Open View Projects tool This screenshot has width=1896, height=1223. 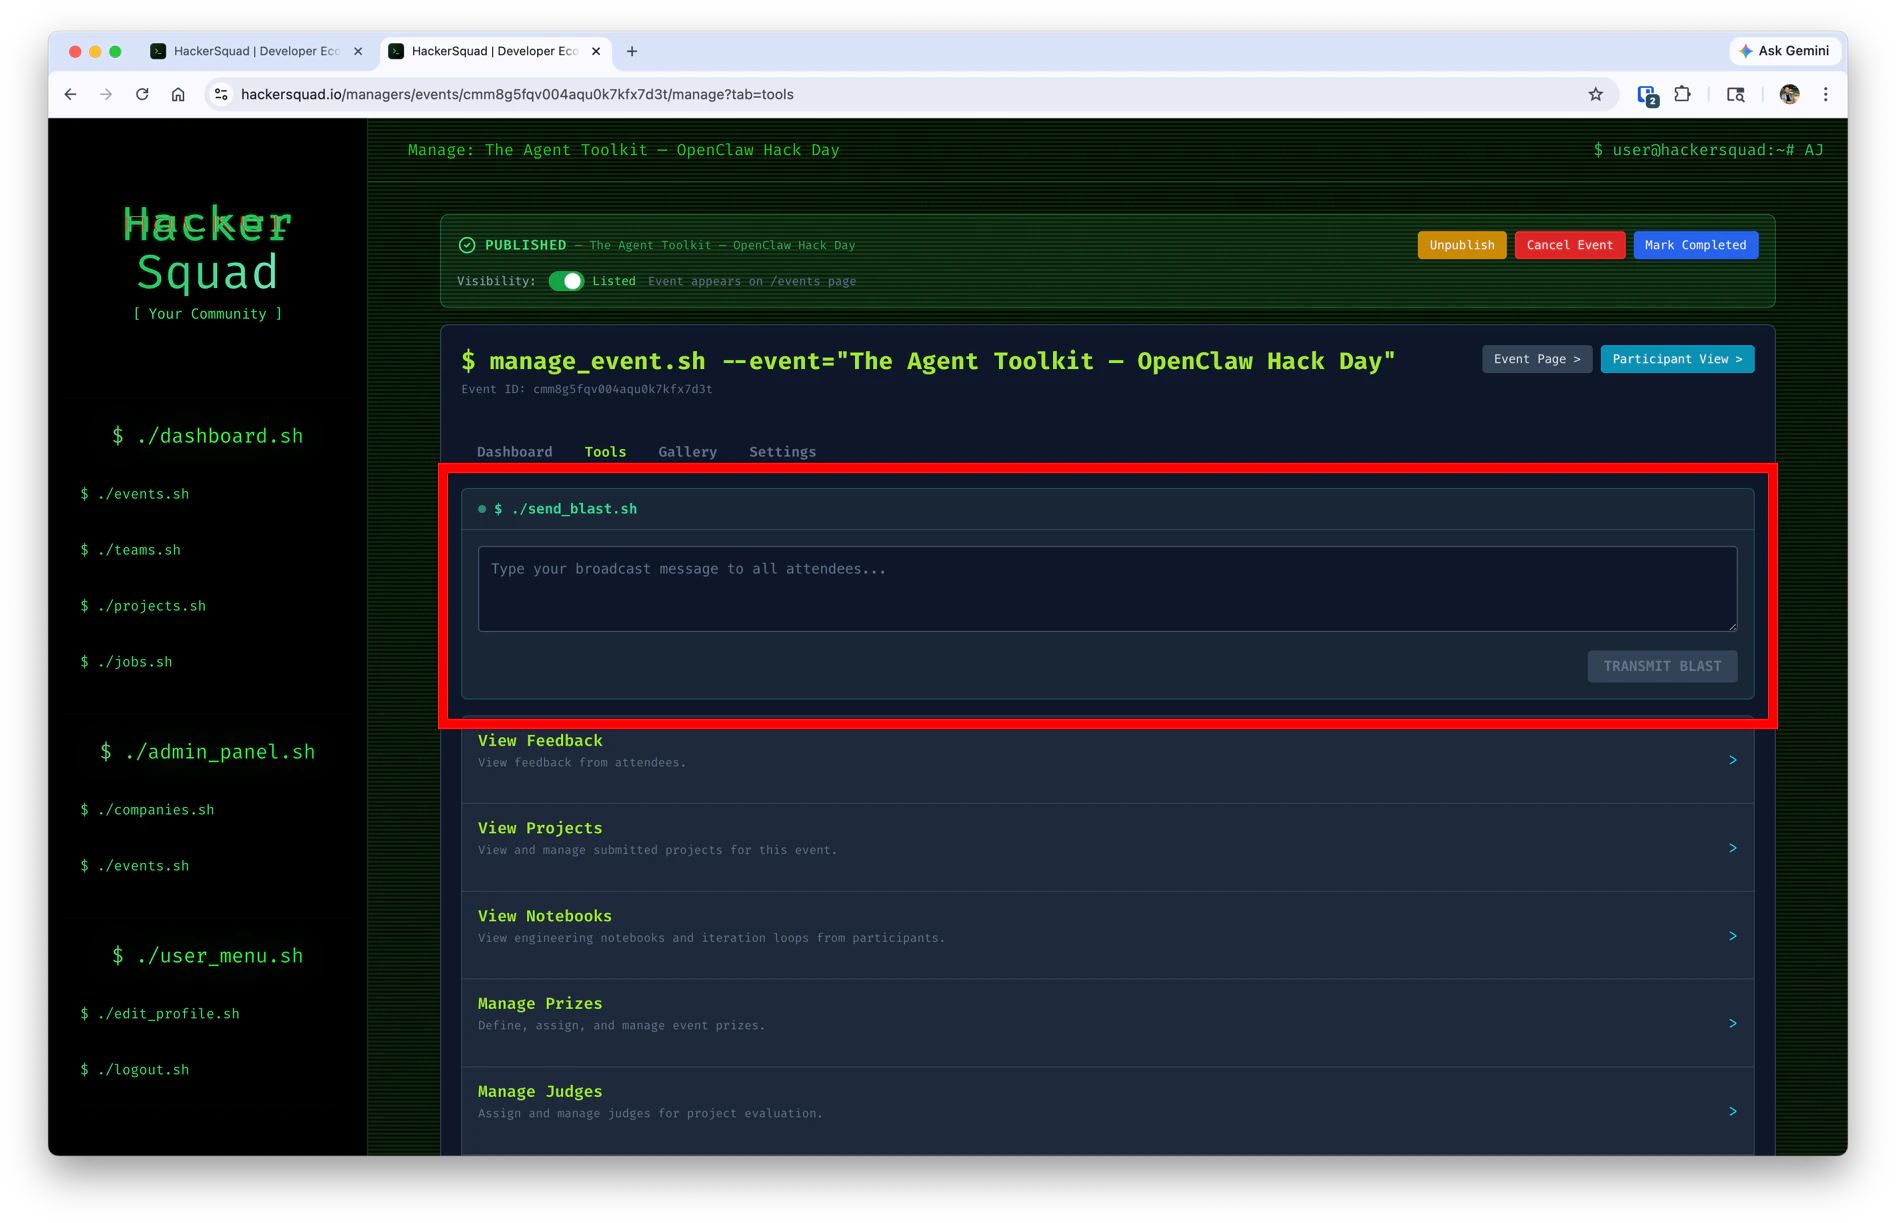1107,848
